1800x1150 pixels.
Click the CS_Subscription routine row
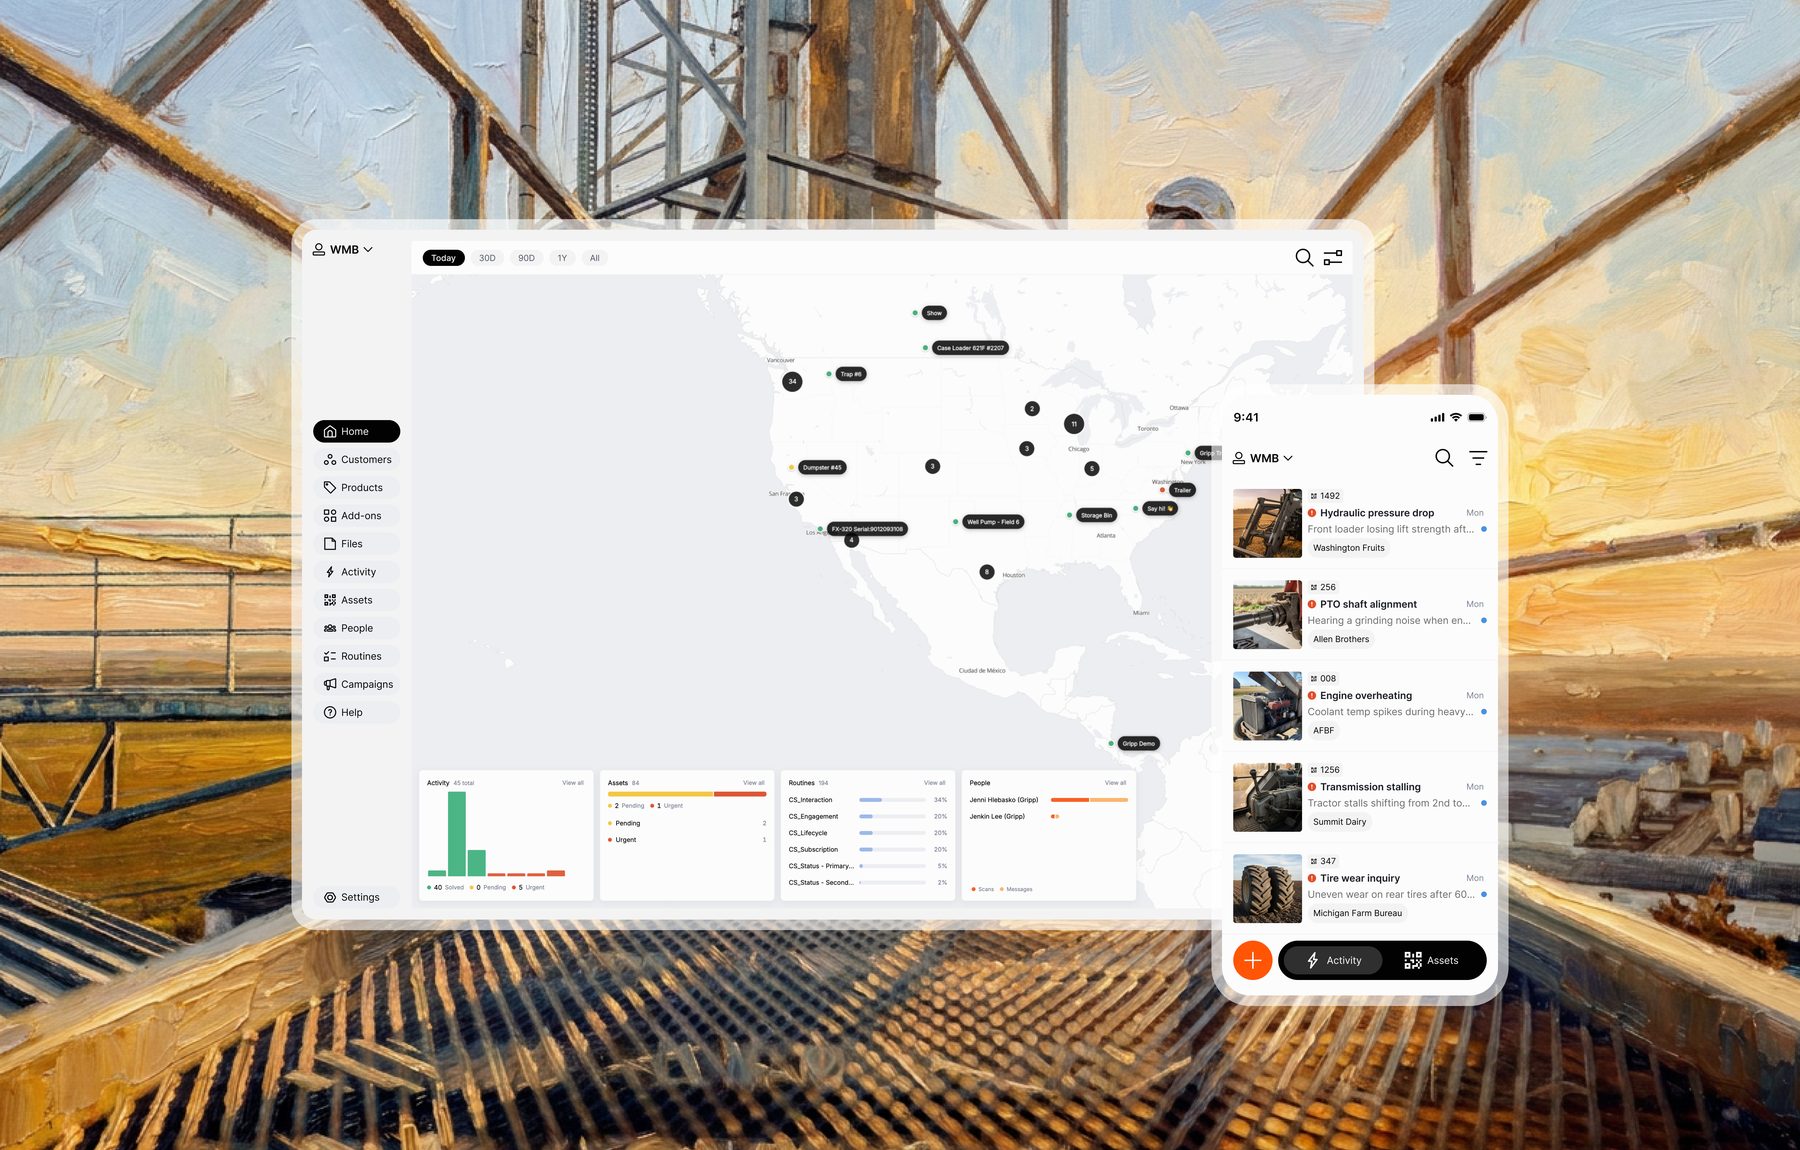click(867, 850)
